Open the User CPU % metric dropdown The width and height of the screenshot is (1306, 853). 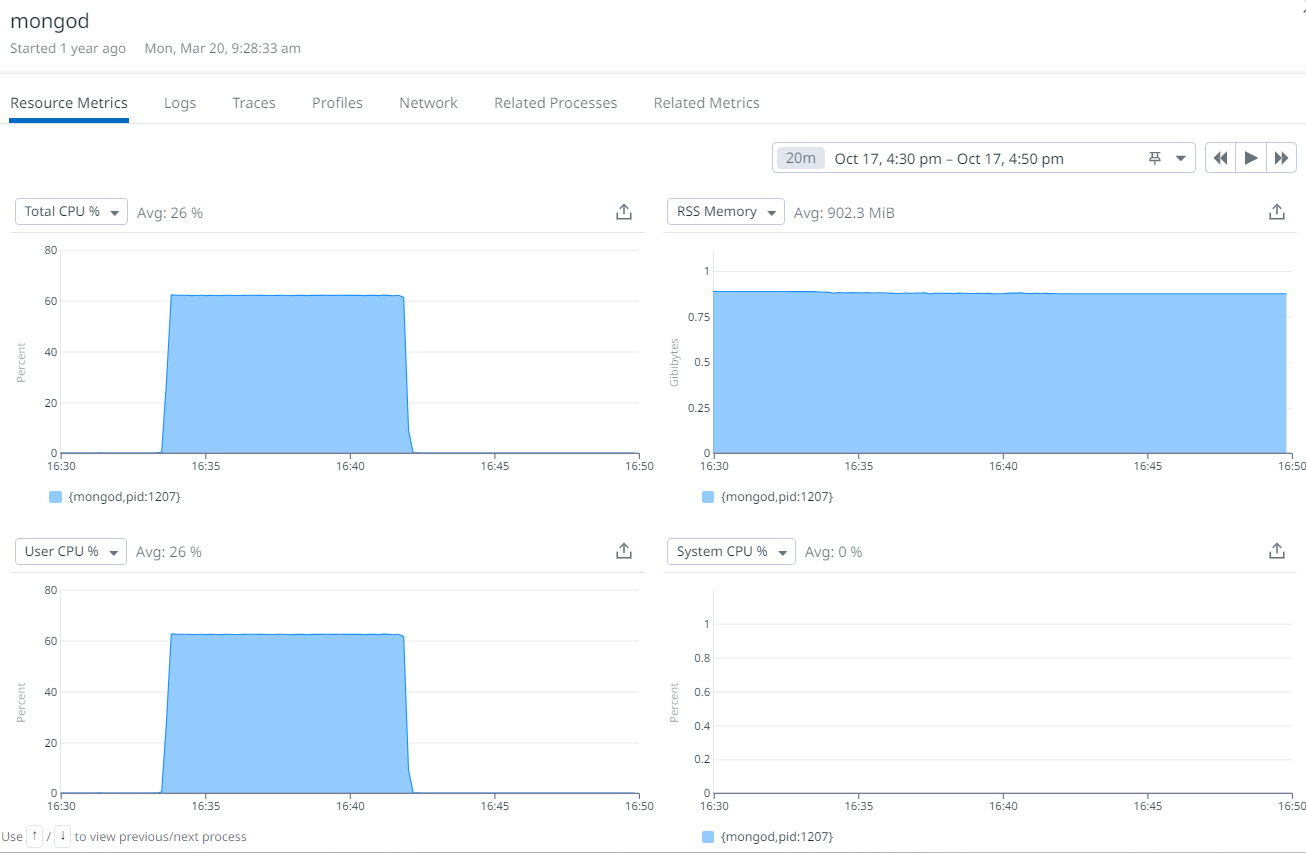(71, 551)
